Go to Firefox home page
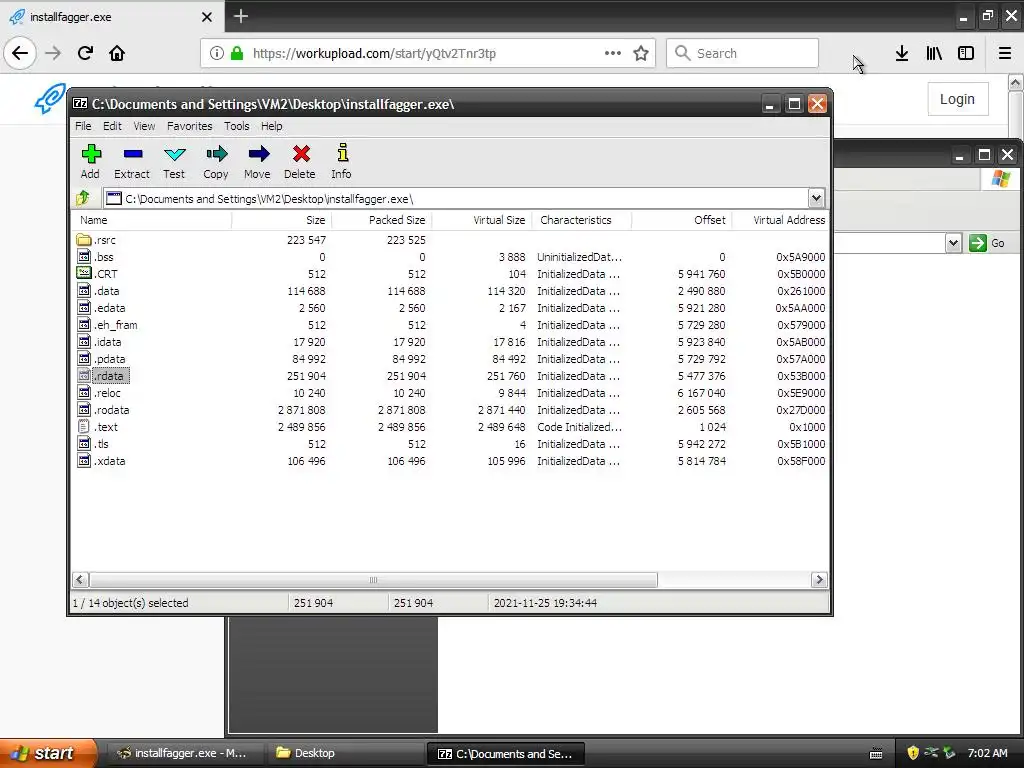Screen dimensions: 1024x768 point(117,53)
